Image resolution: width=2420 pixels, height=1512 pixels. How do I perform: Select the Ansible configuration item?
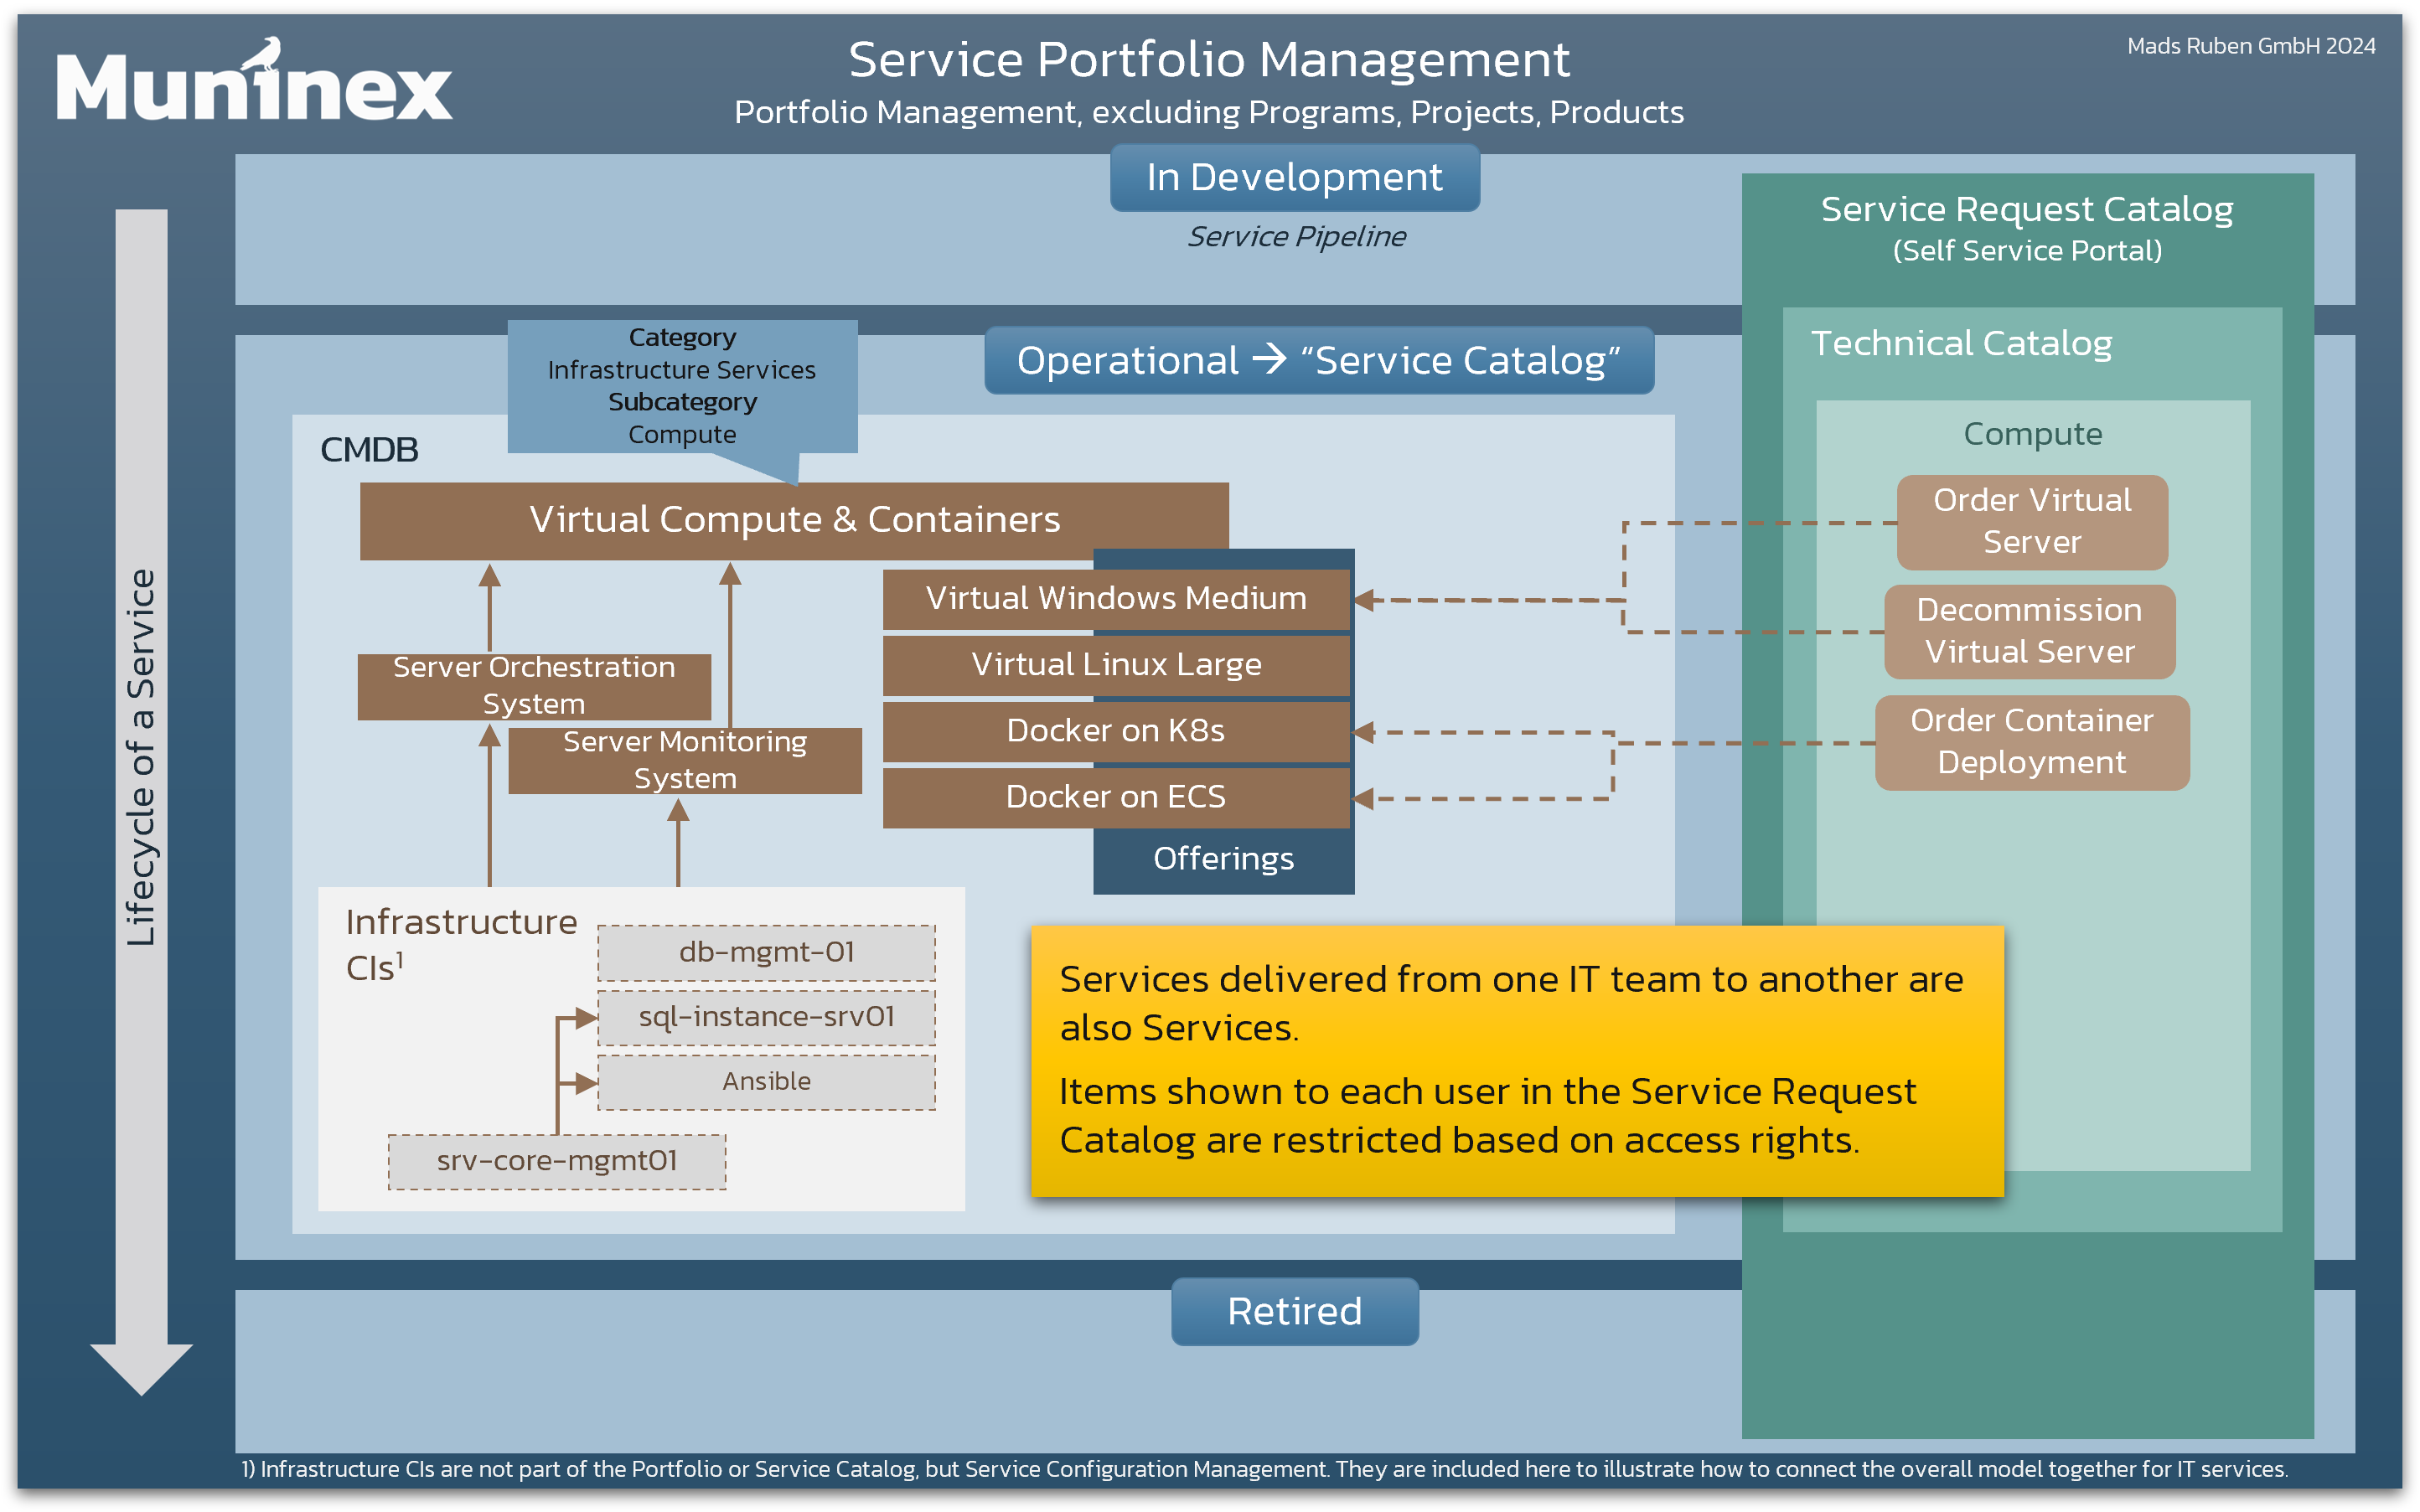[x=766, y=1082]
